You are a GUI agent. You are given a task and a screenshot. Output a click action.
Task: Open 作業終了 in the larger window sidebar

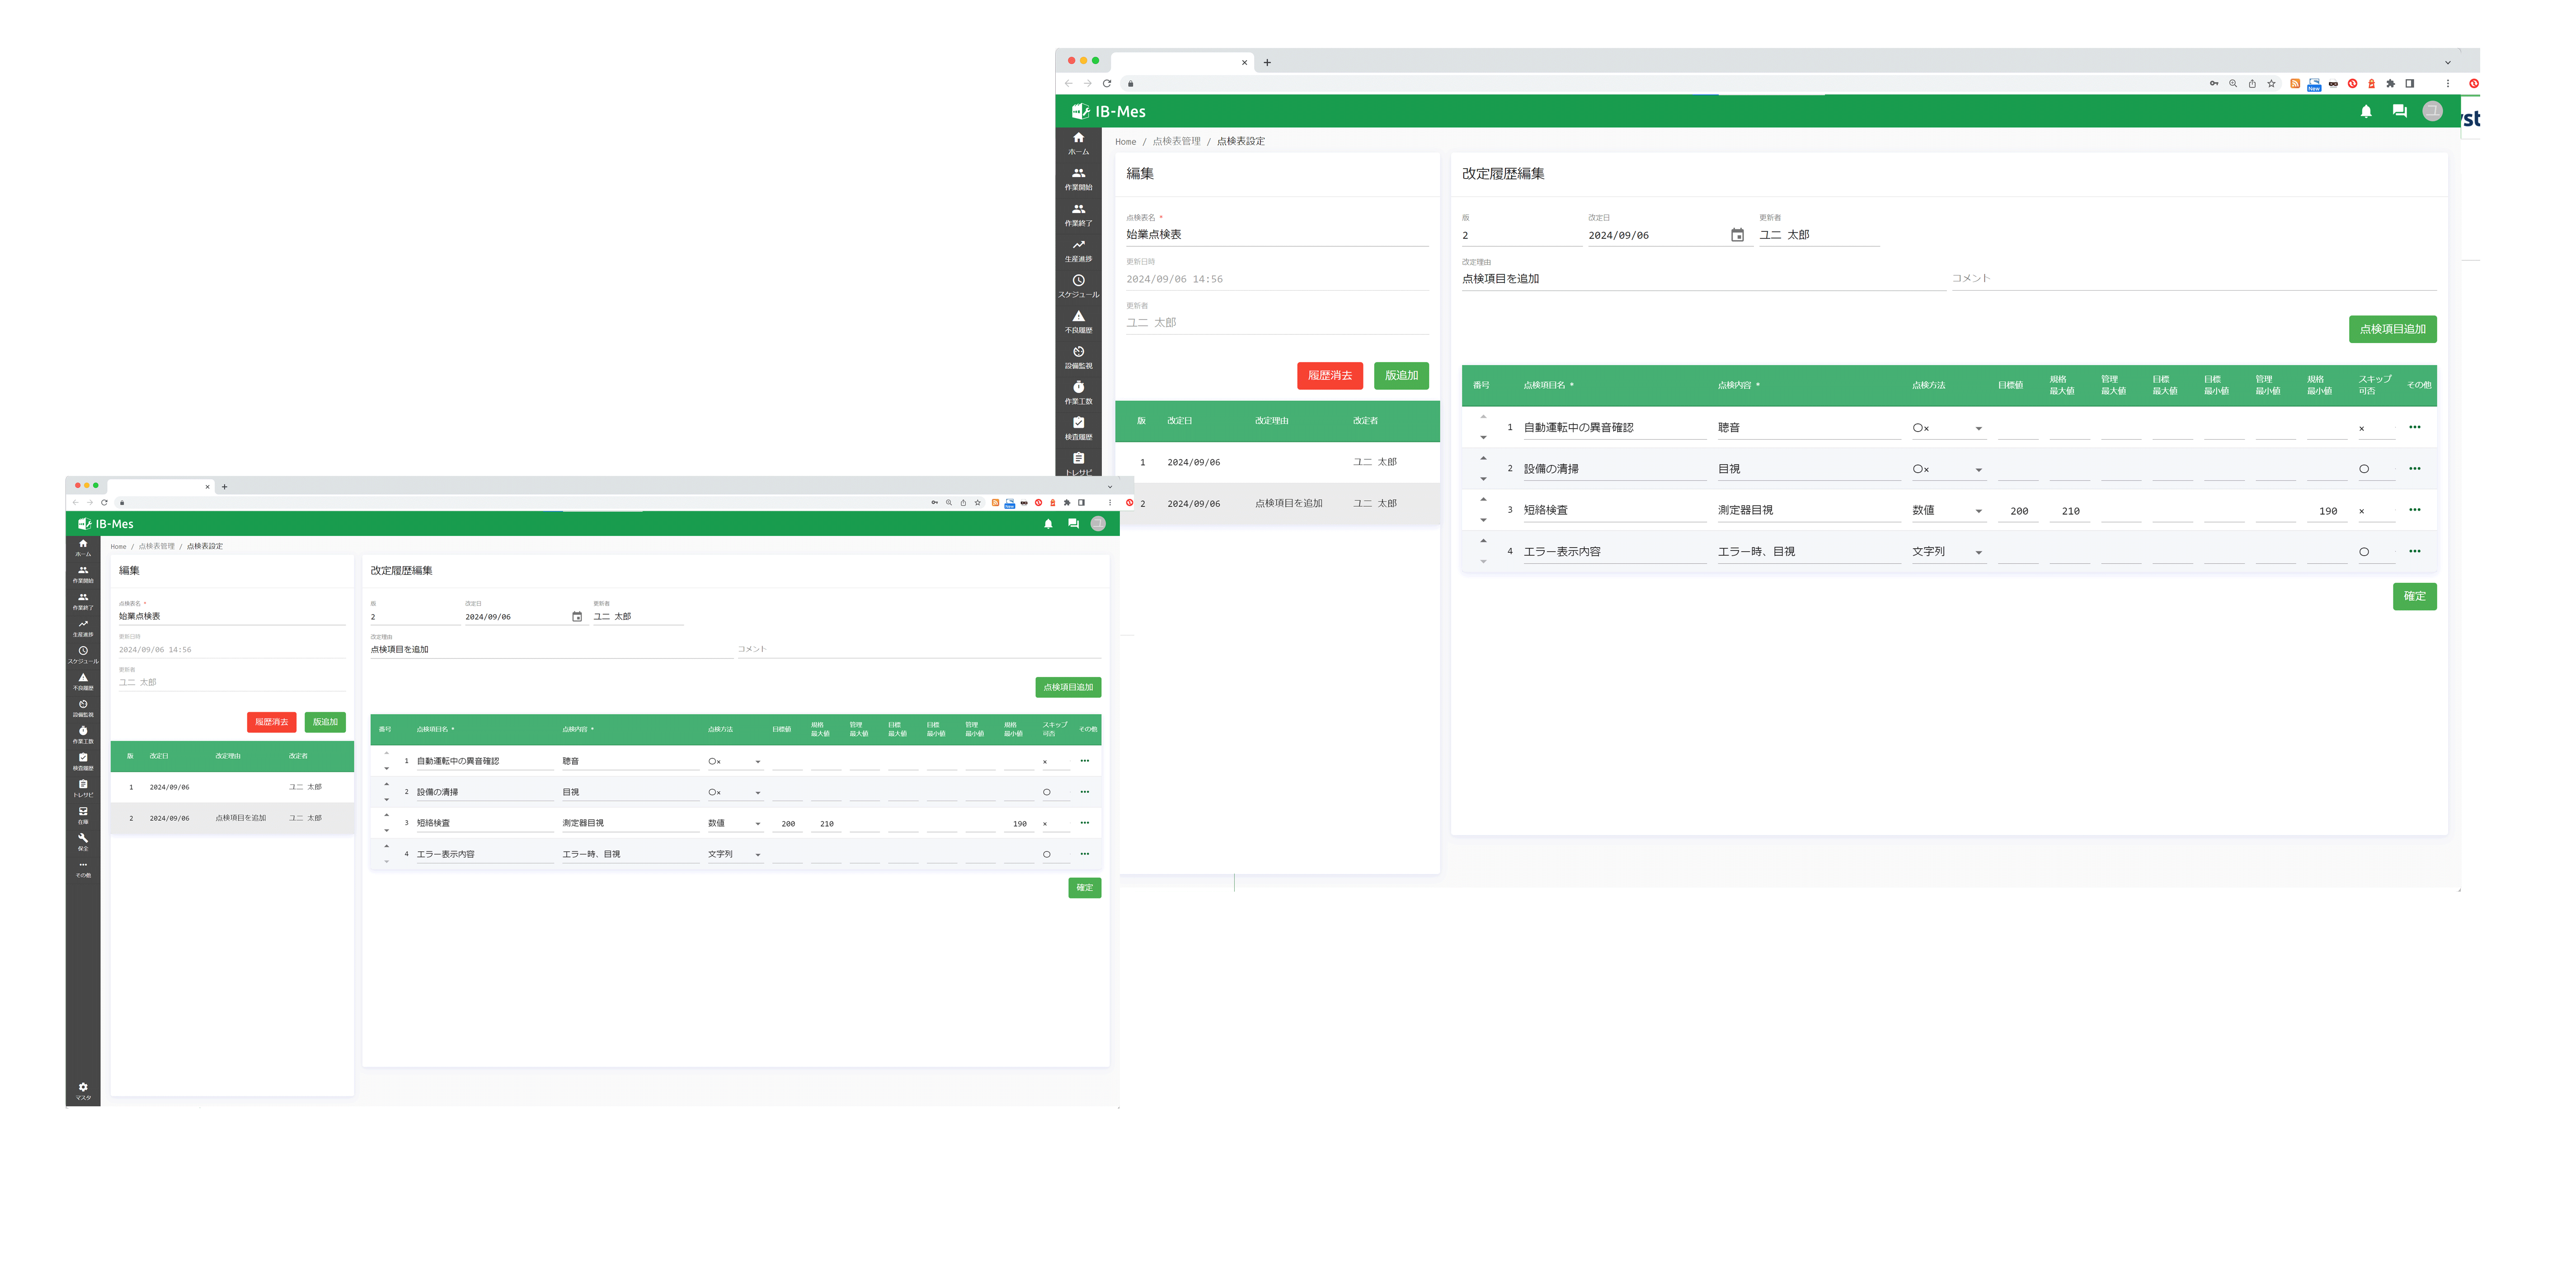point(1078,215)
